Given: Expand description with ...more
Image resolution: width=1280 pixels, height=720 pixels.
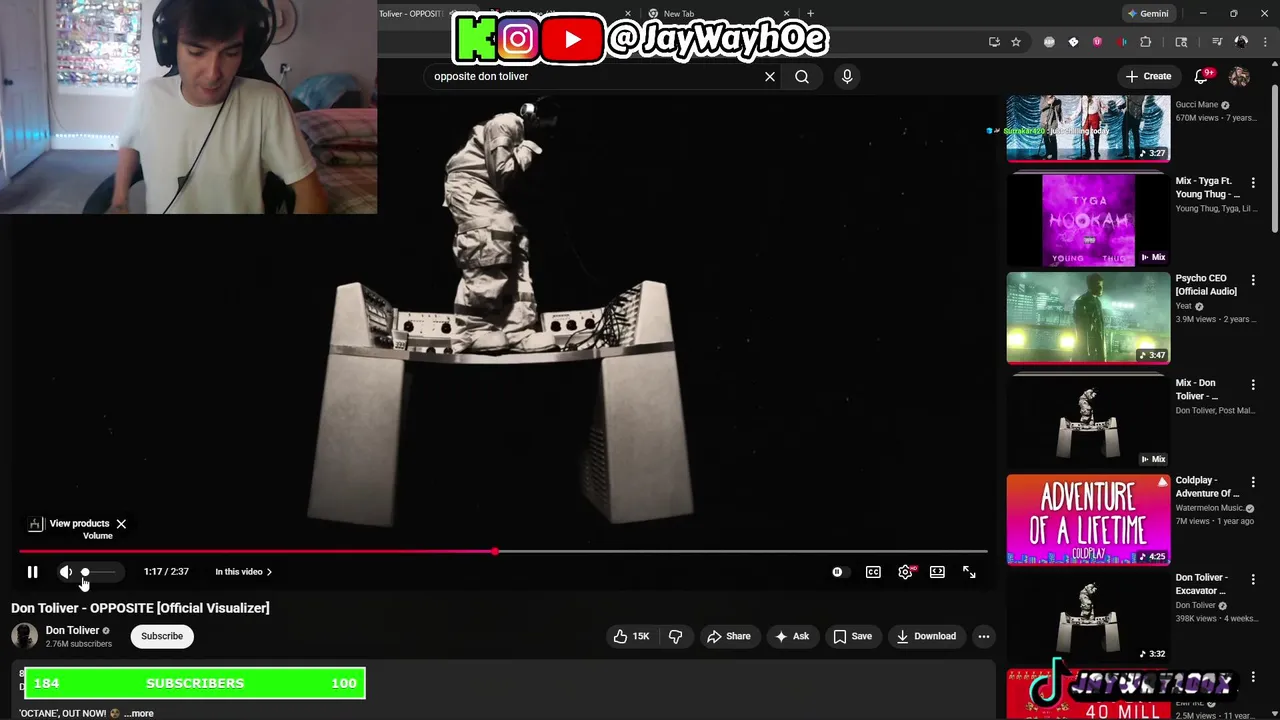Looking at the screenshot, I should (x=139, y=713).
